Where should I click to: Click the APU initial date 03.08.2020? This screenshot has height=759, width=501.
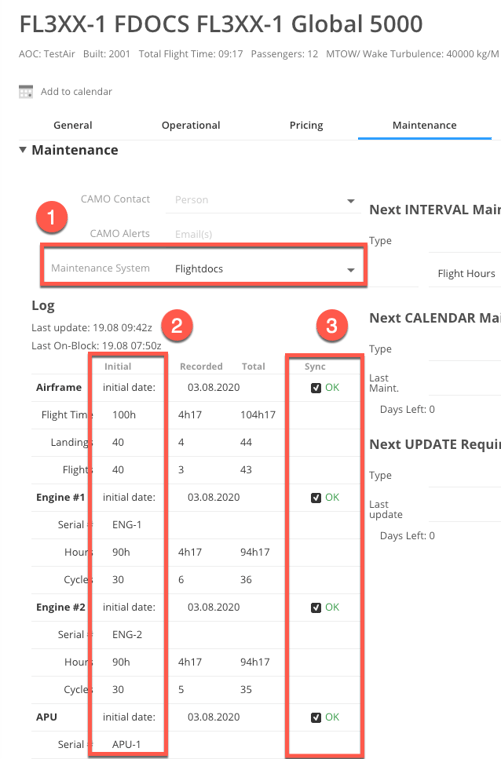click(x=213, y=717)
